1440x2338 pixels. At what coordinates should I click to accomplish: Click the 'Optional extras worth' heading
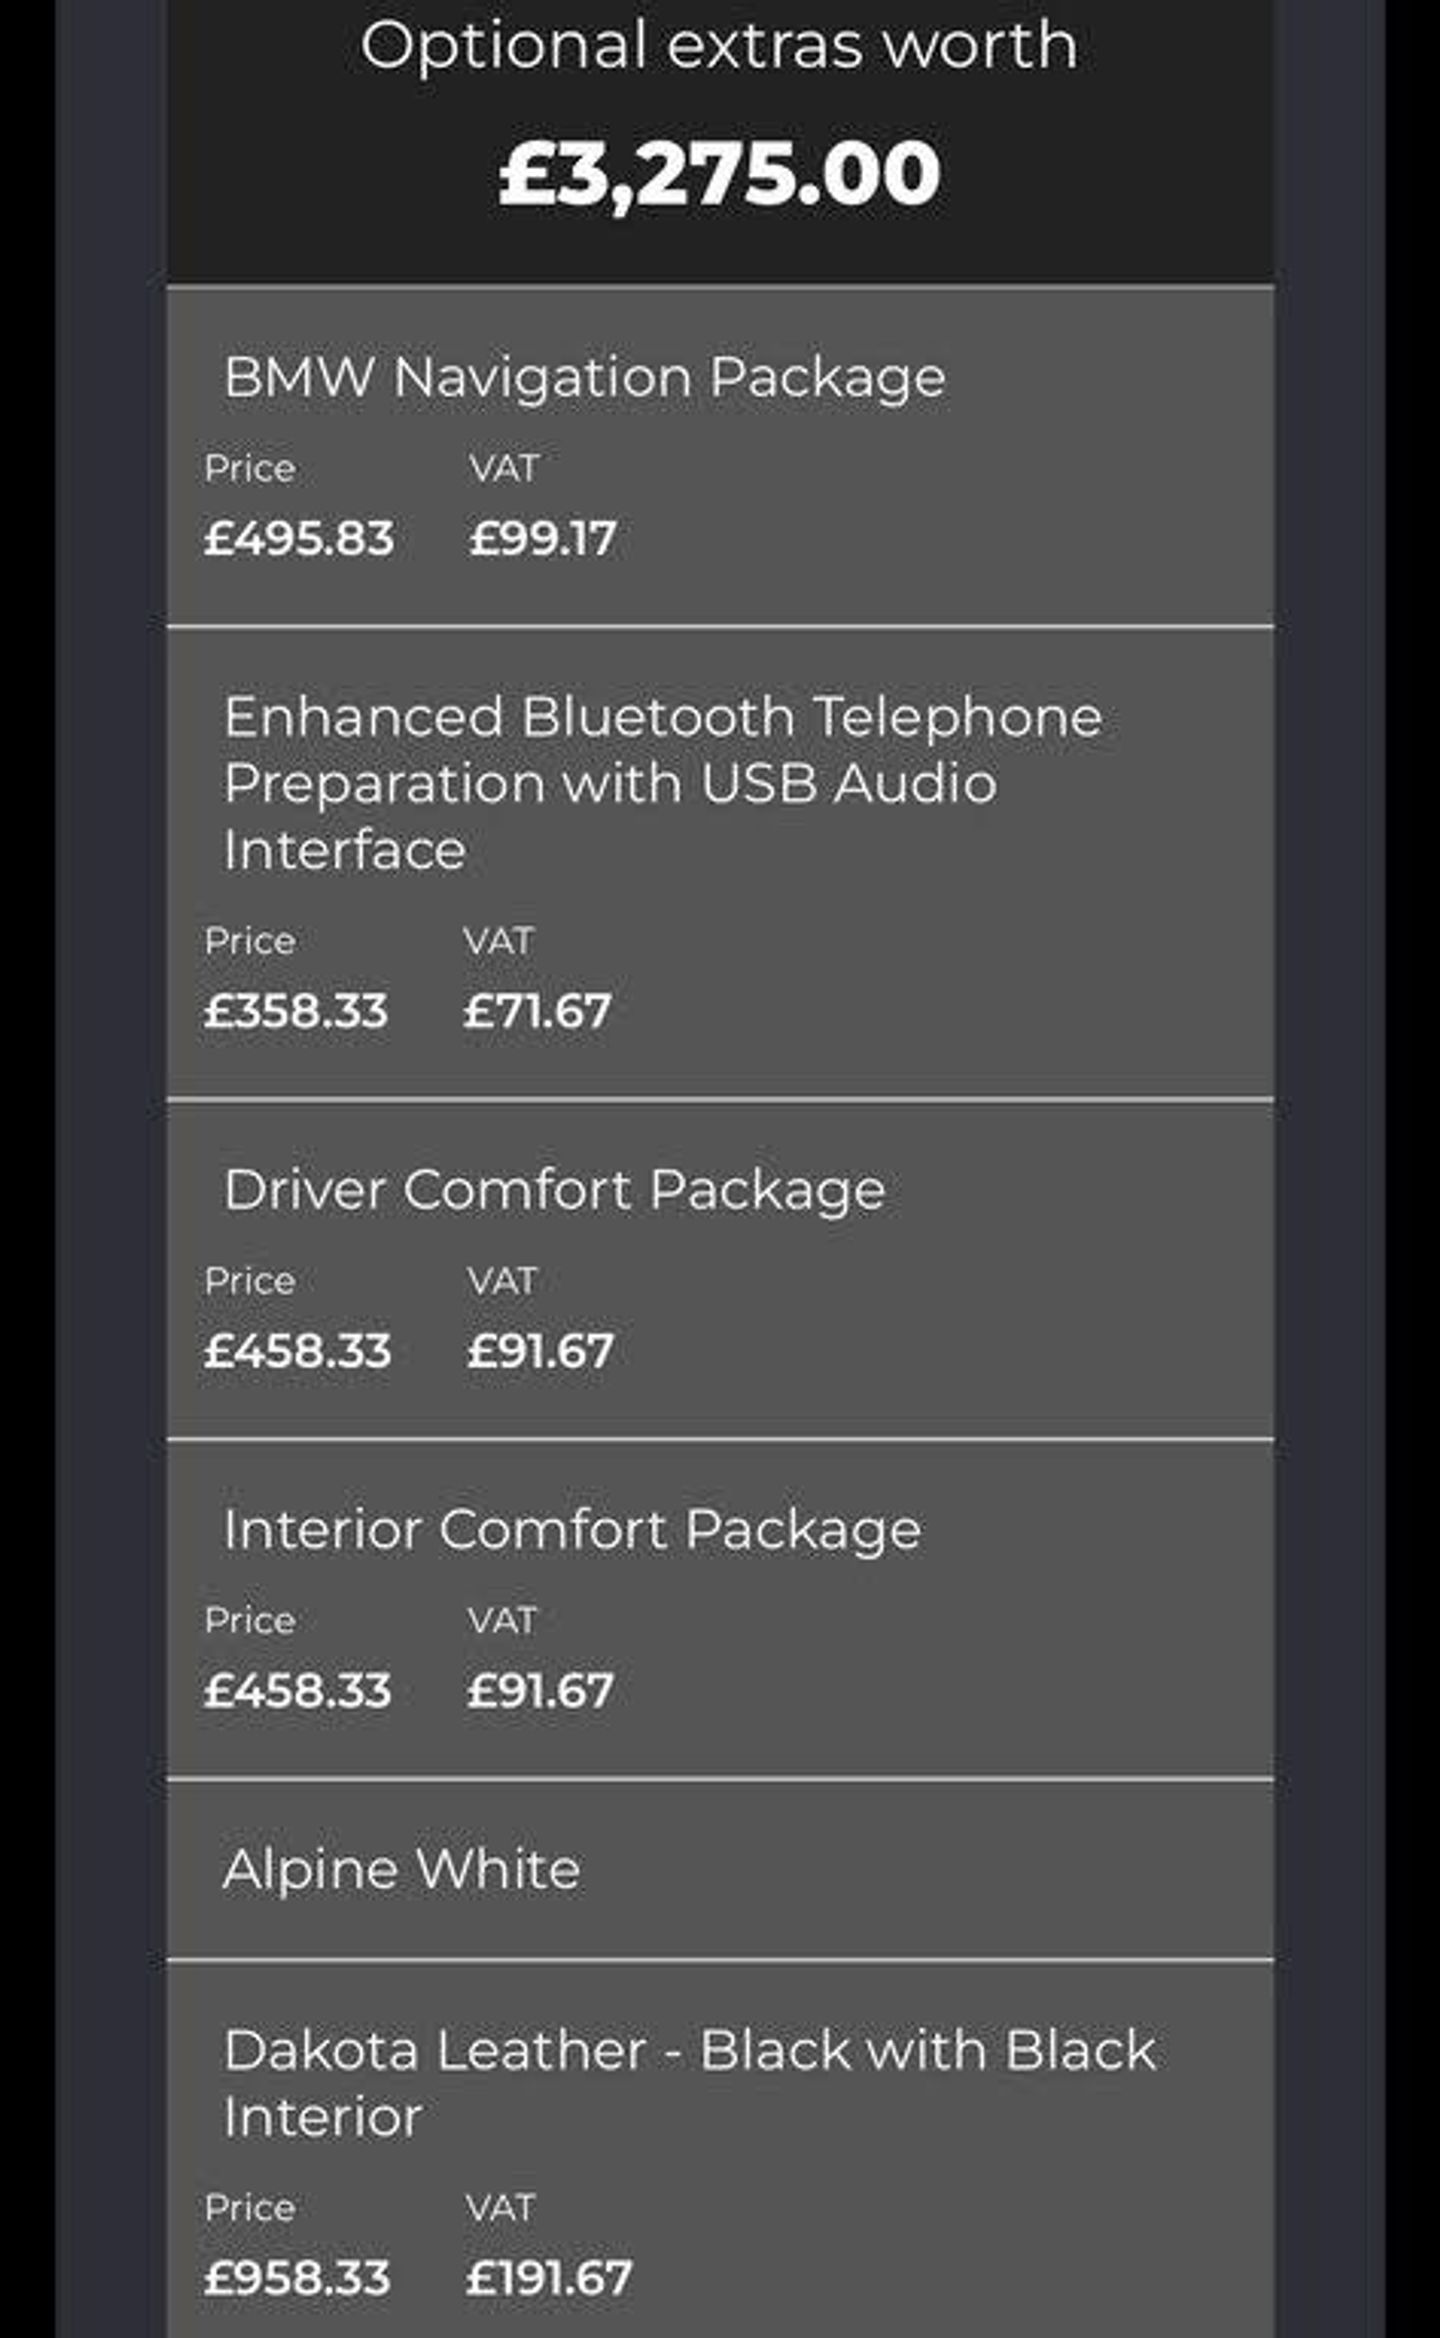point(719,46)
